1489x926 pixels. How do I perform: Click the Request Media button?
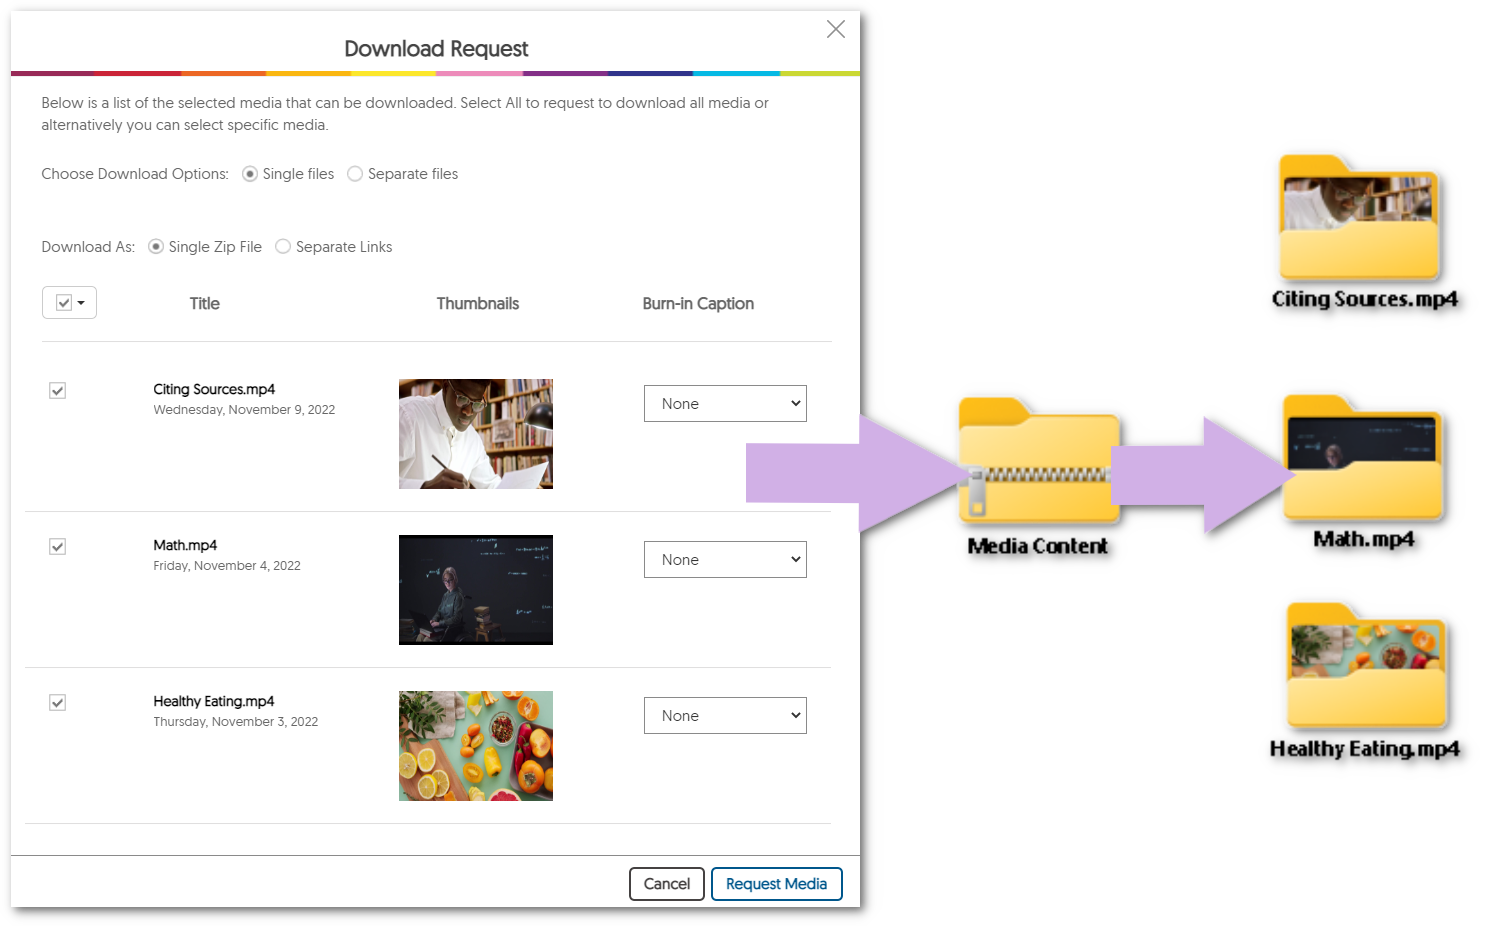pos(776,884)
